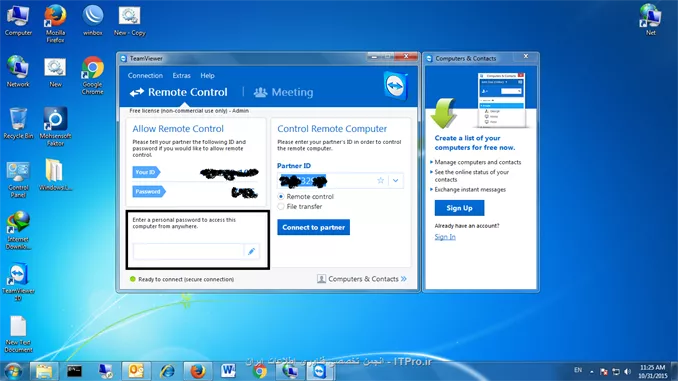Image resolution: width=678 pixels, height=381 pixels.
Task: Select the Network desktop icon
Action: tap(18, 72)
